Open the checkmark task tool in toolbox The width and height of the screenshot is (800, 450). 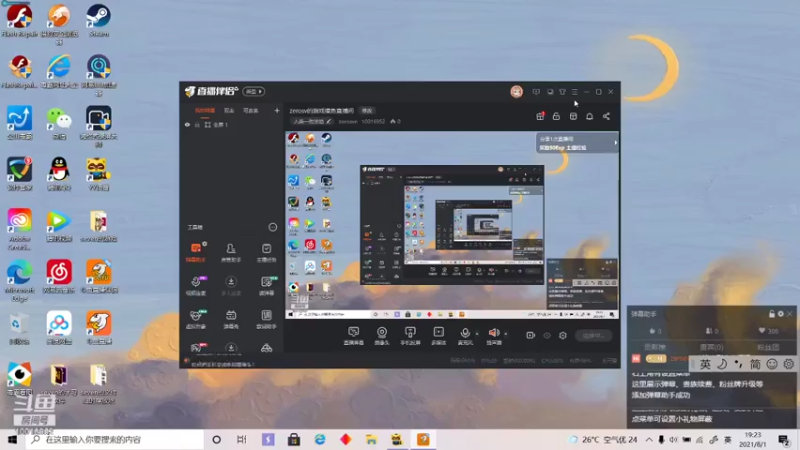[266, 252]
